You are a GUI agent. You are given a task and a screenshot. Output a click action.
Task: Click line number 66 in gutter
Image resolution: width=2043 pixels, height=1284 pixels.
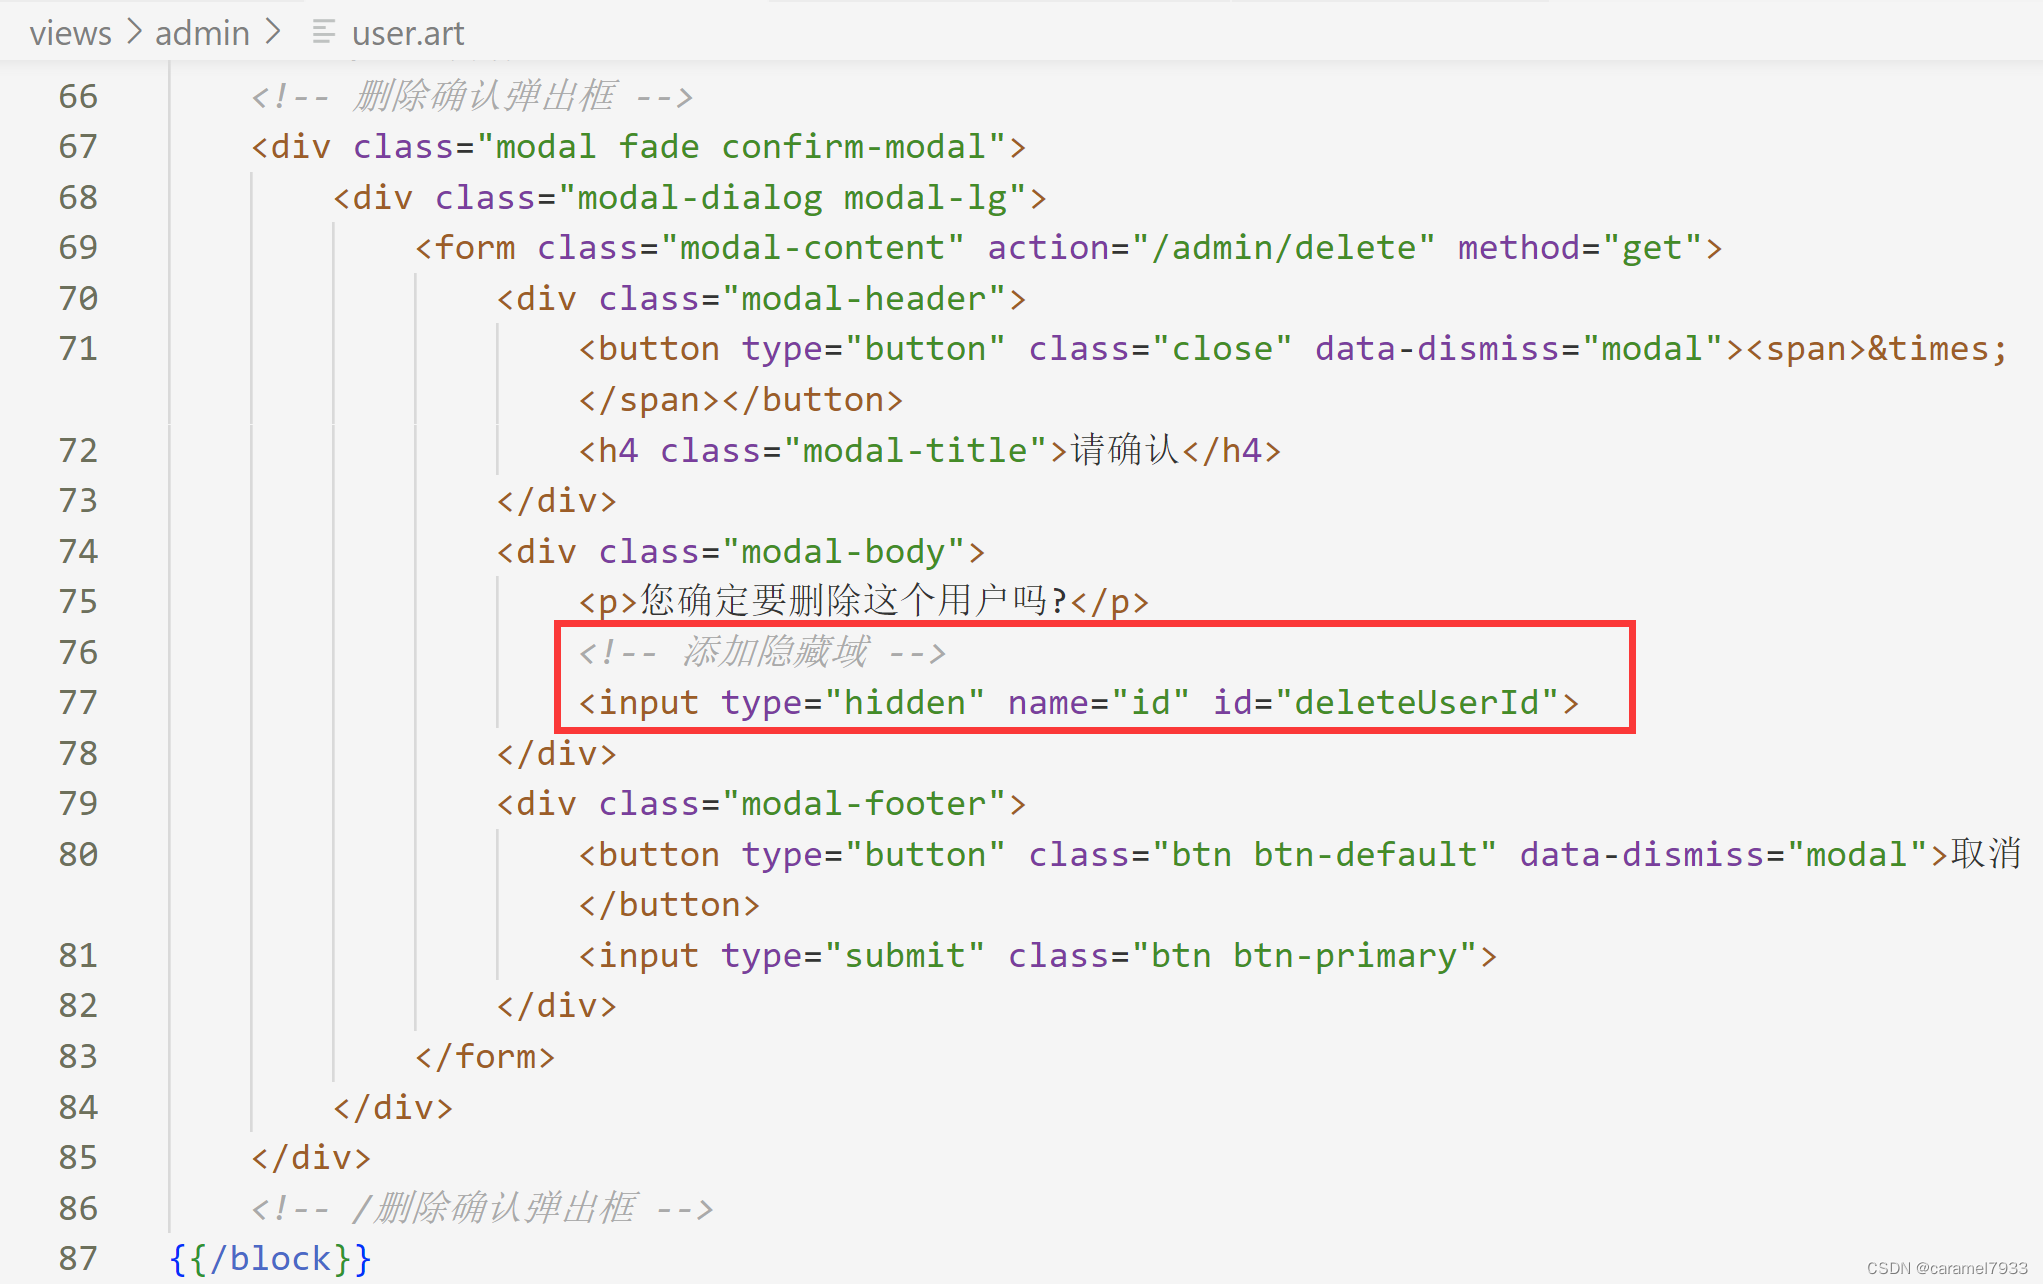pyautogui.click(x=78, y=96)
